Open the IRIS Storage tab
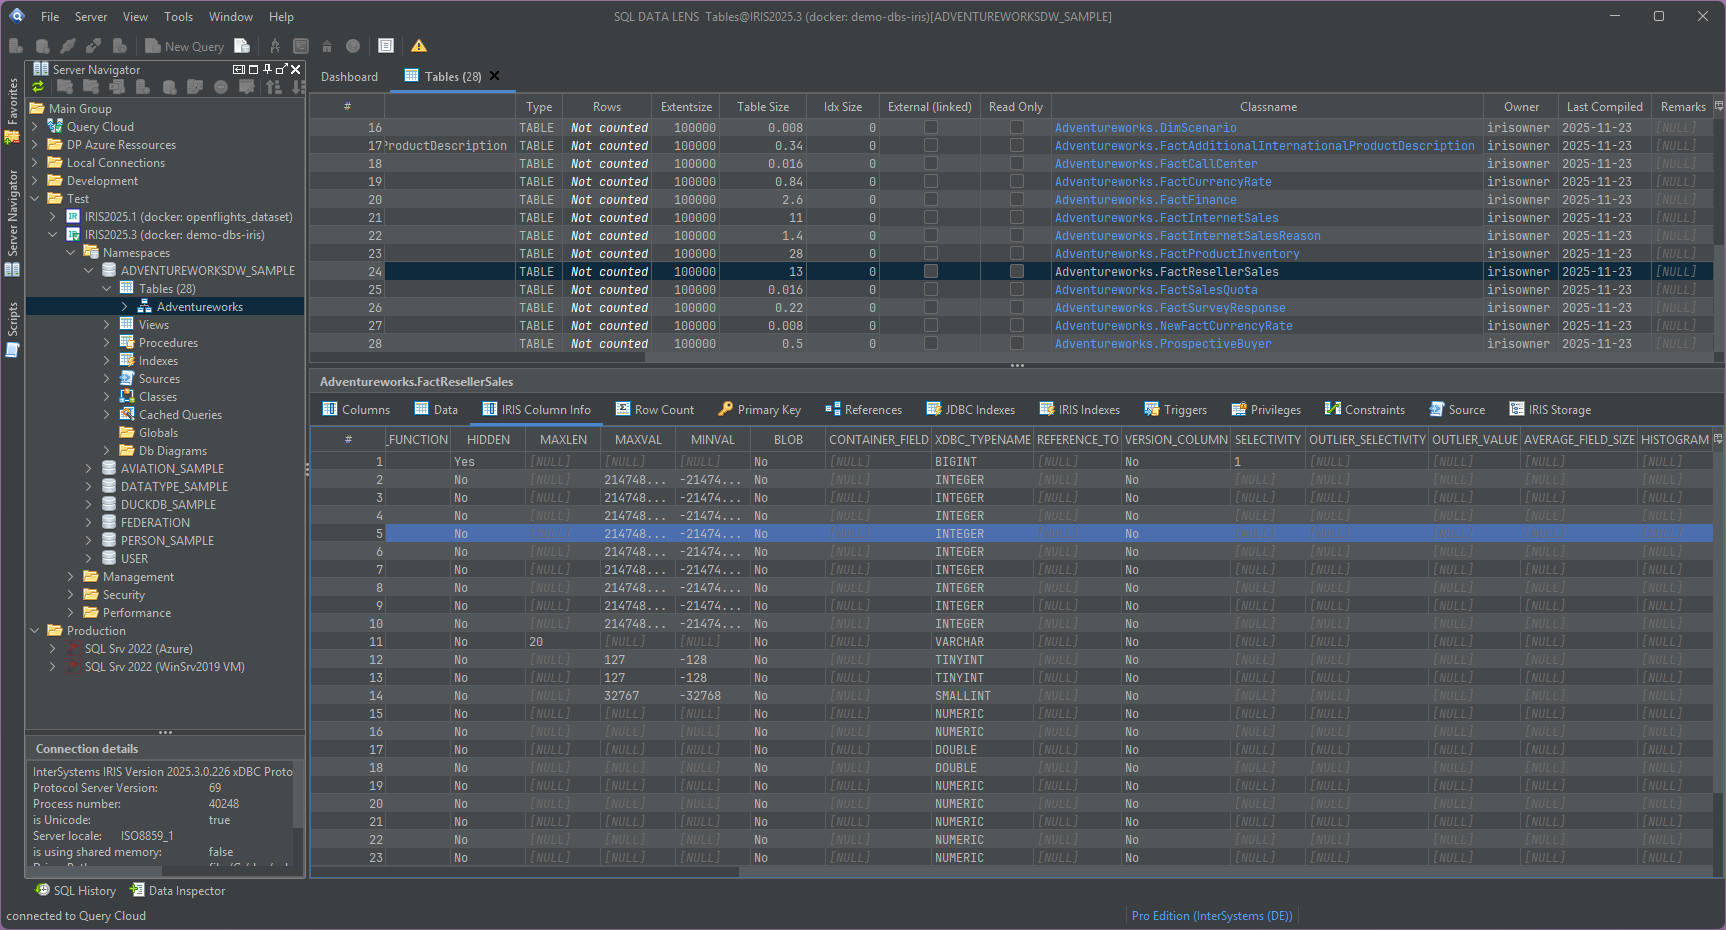Screen dimensions: 1726x930 [x=1550, y=410]
